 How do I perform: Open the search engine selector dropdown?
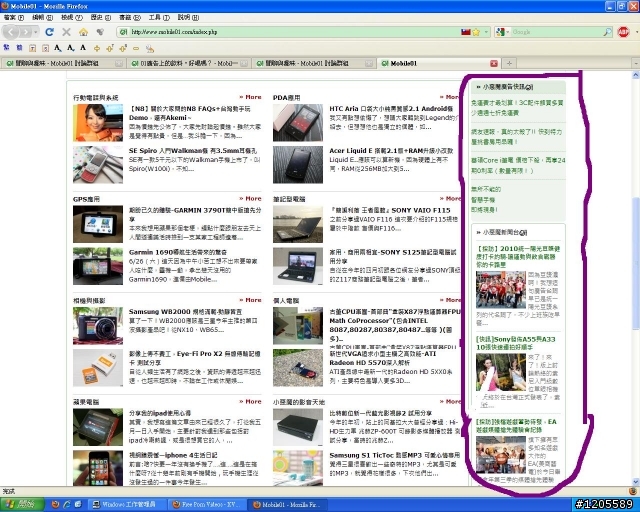pos(507,32)
